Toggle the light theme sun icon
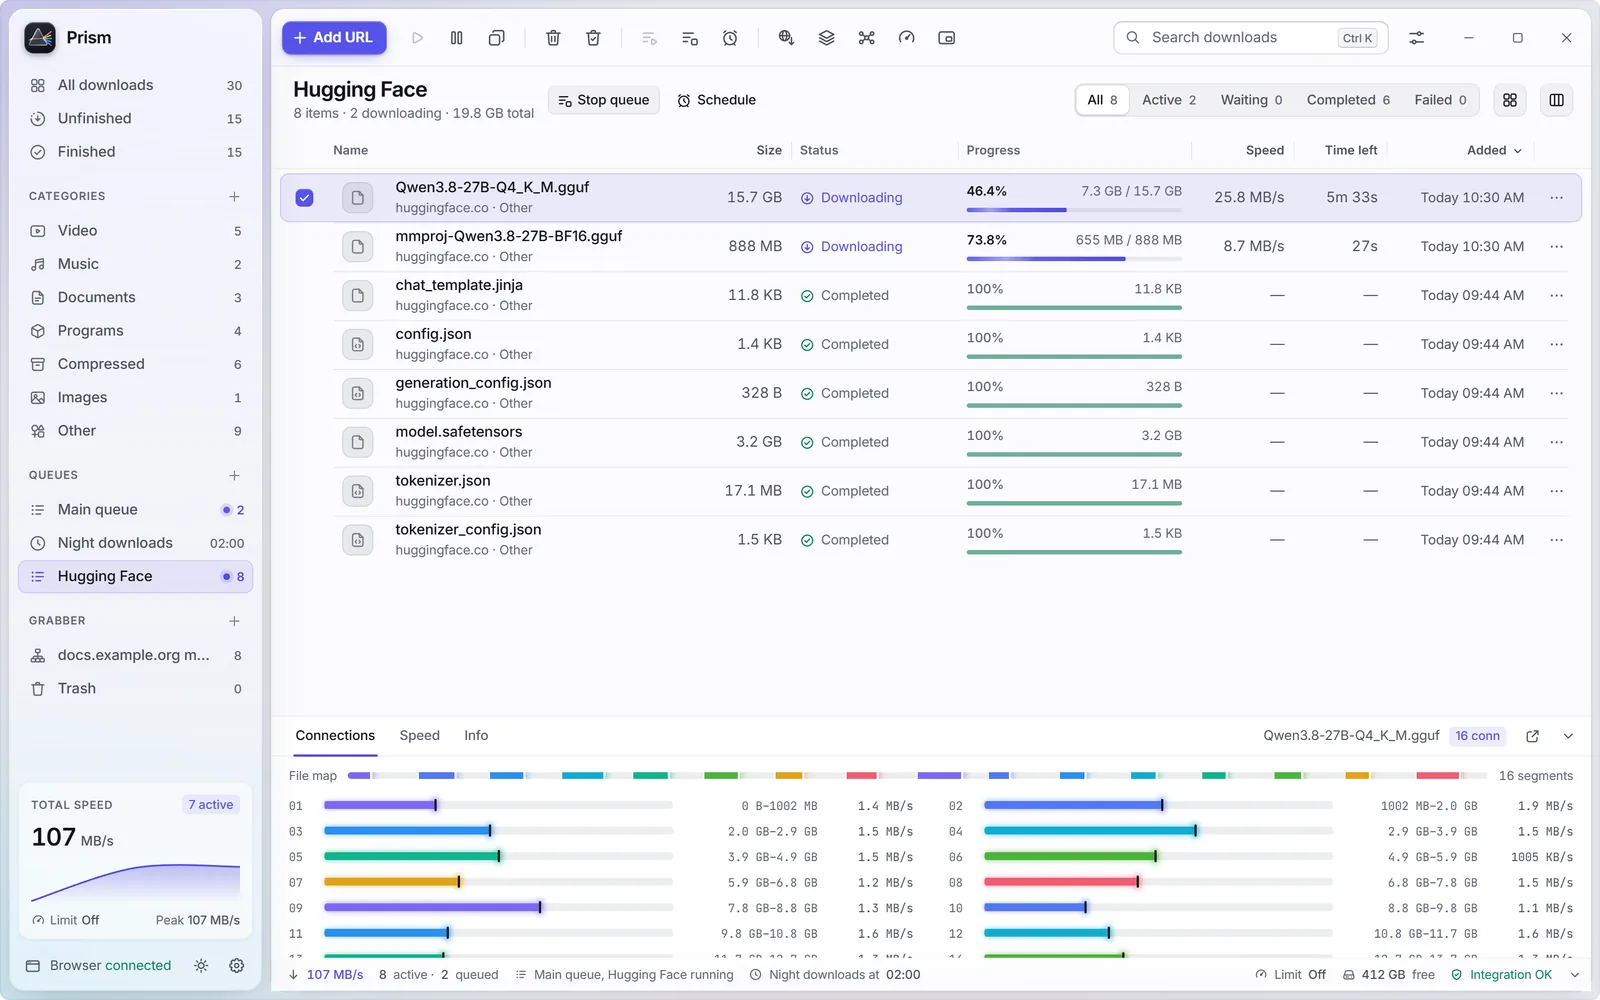 tap(201, 966)
